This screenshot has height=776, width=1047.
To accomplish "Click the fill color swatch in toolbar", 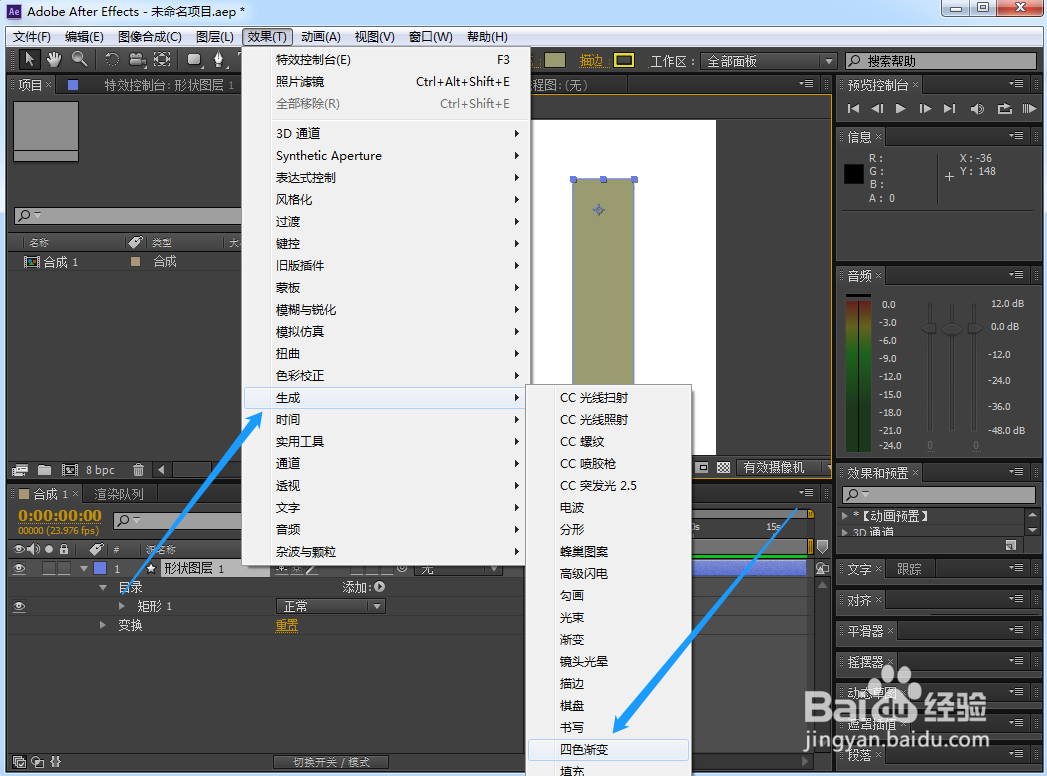I will pos(555,60).
